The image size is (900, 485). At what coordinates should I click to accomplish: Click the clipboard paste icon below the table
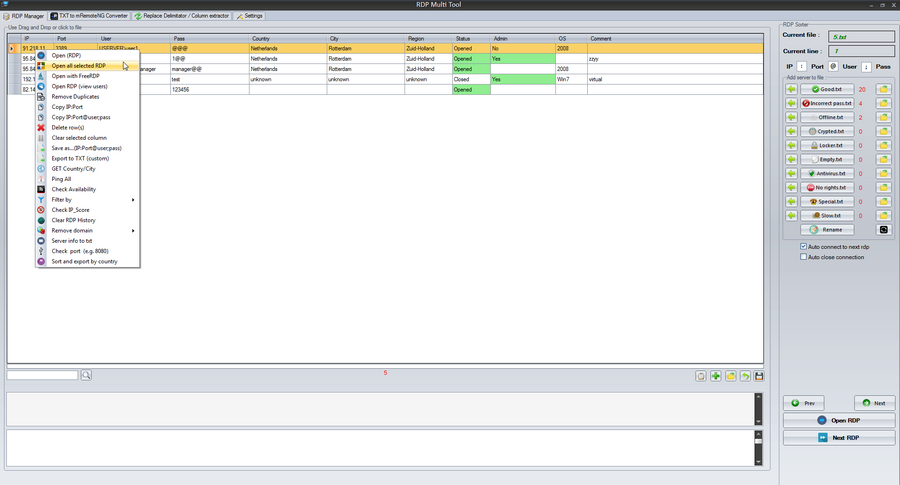click(701, 376)
